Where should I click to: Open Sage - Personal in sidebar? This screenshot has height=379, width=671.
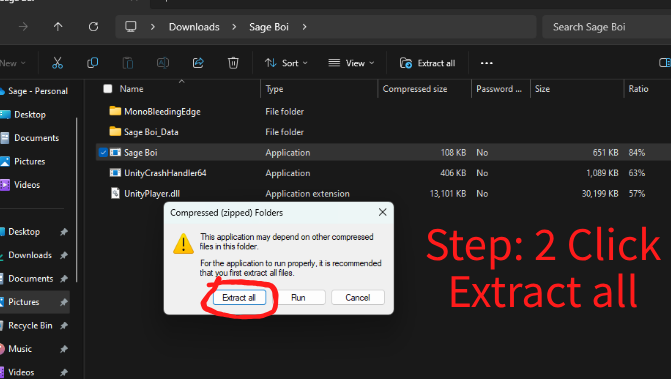point(35,91)
